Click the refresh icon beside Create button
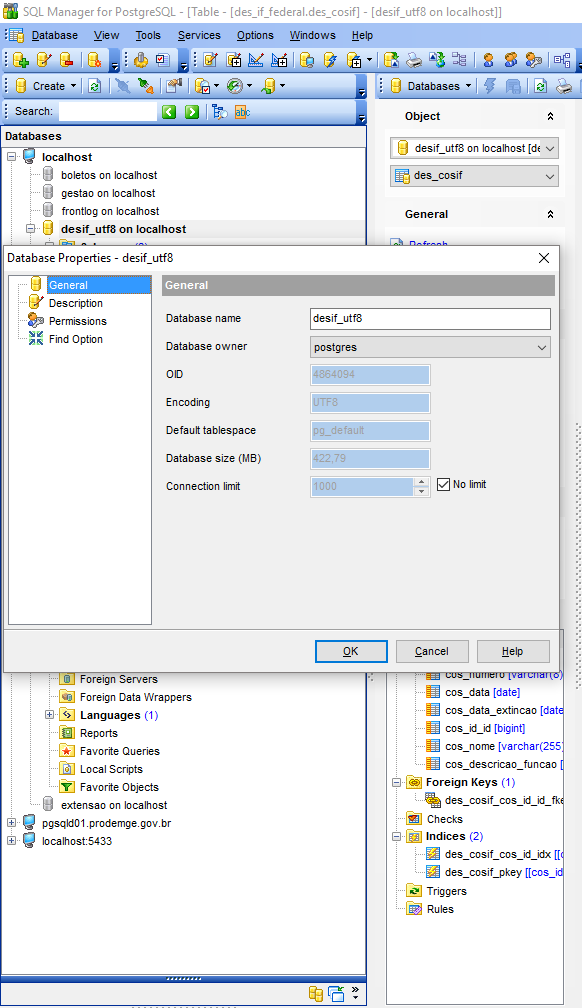The height and width of the screenshot is (1008, 582). 95,86
